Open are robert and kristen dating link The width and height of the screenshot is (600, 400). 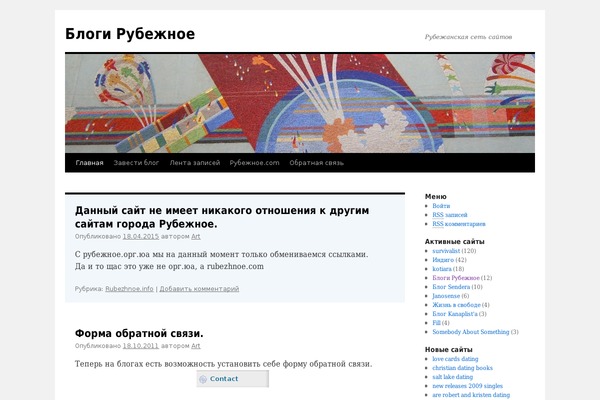coord(471,395)
